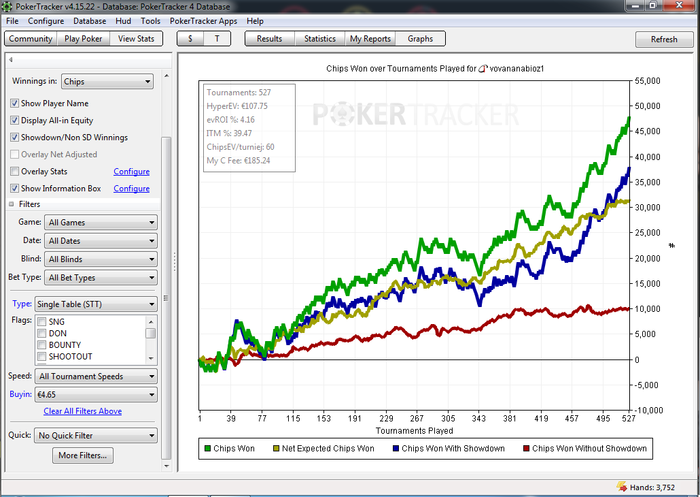The width and height of the screenshot is (700, 497).
Task: Select the $ cash games button
Action: click(x=190, y=39)
